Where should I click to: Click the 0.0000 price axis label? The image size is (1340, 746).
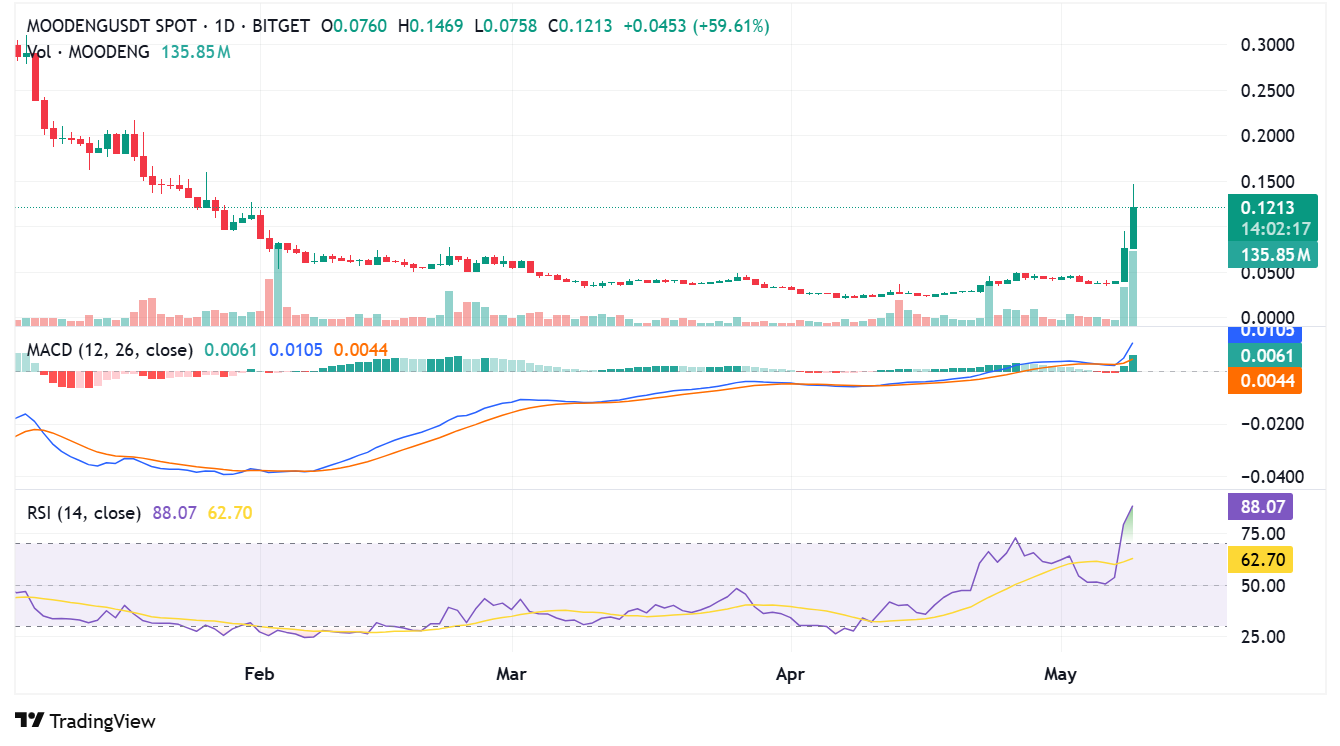[1267, 318]
